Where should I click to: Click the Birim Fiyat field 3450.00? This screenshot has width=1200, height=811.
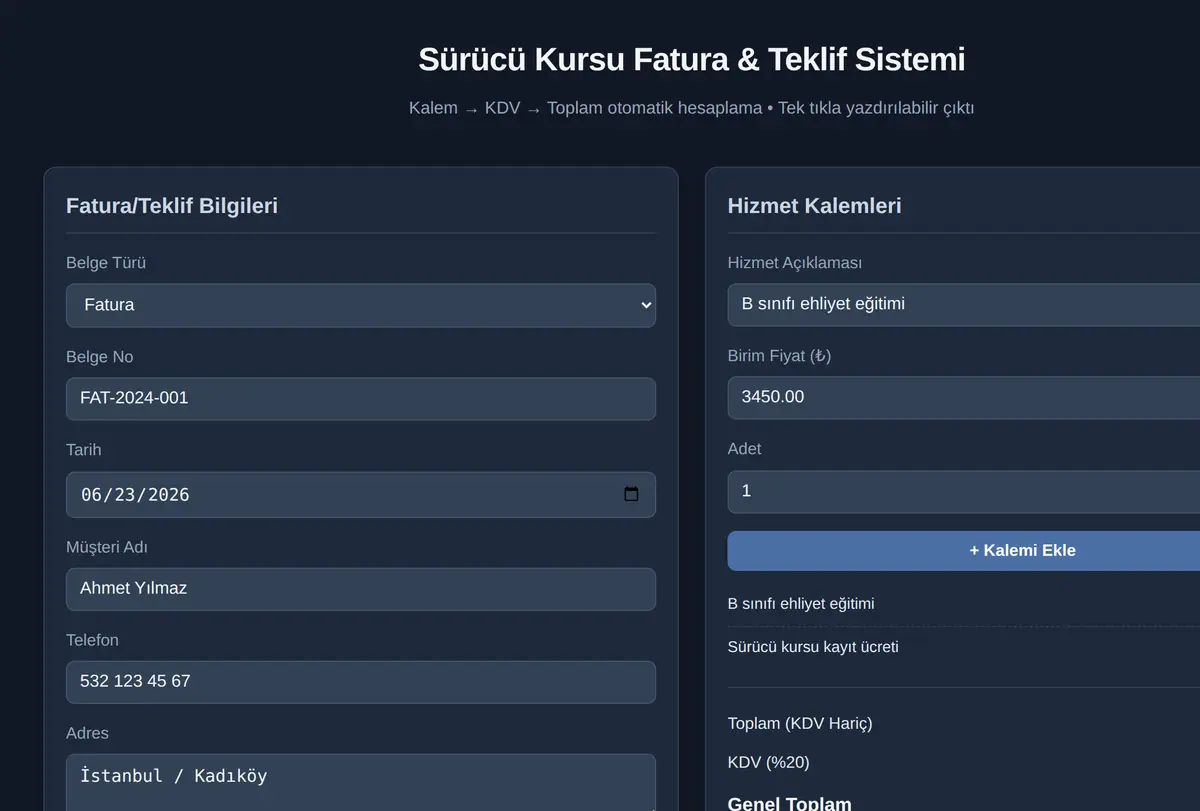click(964, 397)
